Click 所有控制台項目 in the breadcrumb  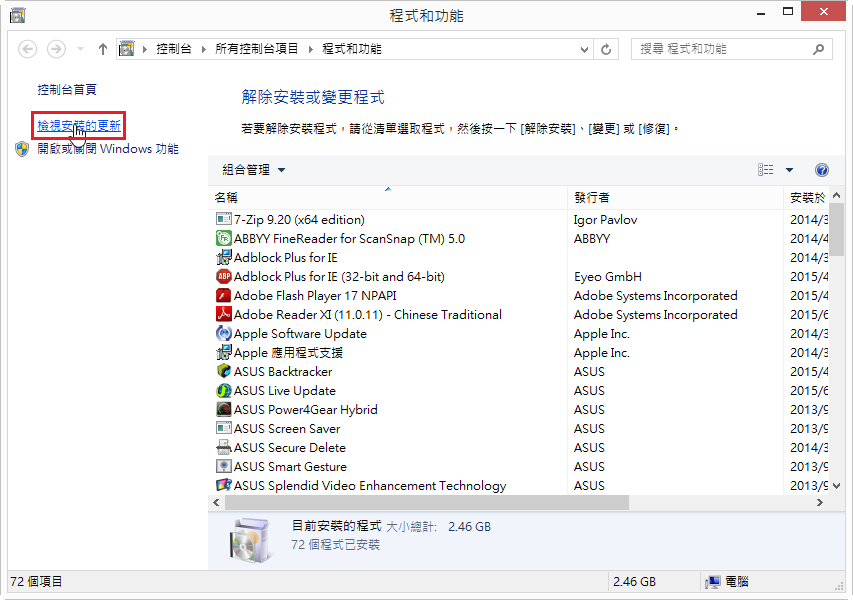257,49
